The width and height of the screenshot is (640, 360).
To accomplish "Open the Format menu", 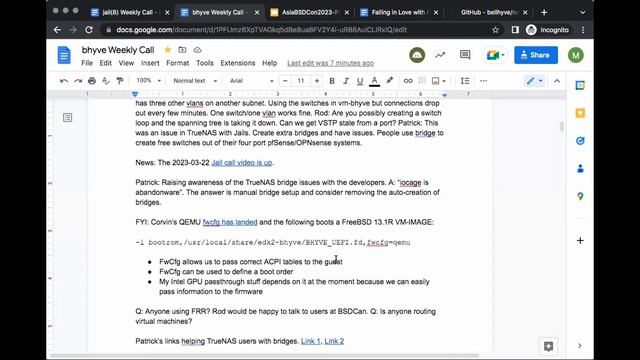I will (178, 63).
